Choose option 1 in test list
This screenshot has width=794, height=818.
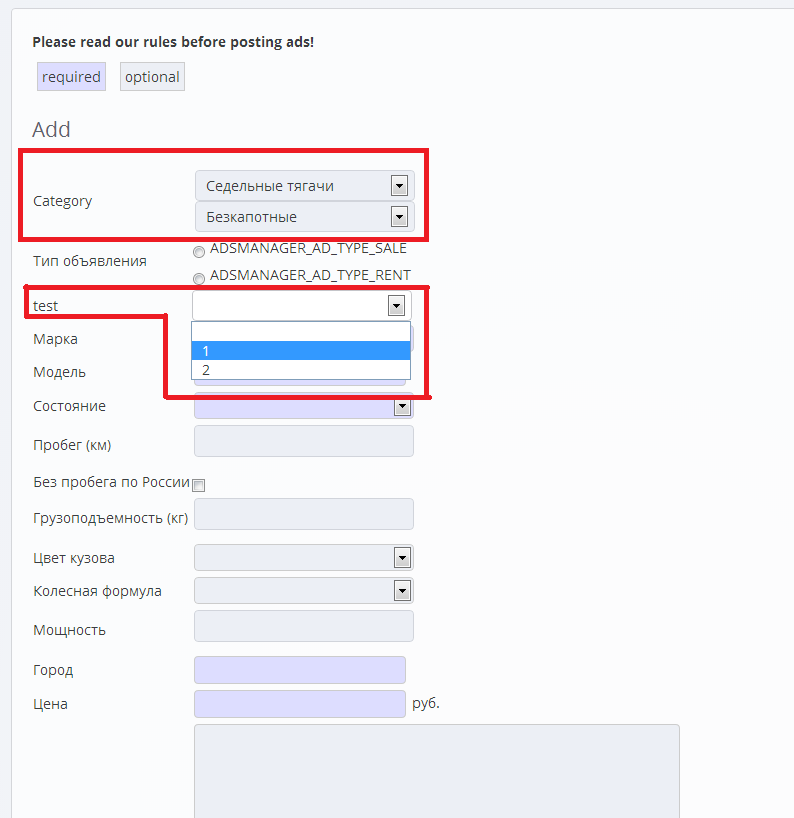(300, 350)
